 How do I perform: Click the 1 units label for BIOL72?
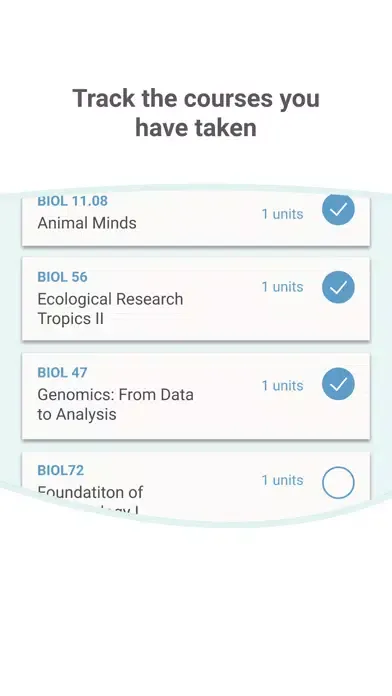282,480
